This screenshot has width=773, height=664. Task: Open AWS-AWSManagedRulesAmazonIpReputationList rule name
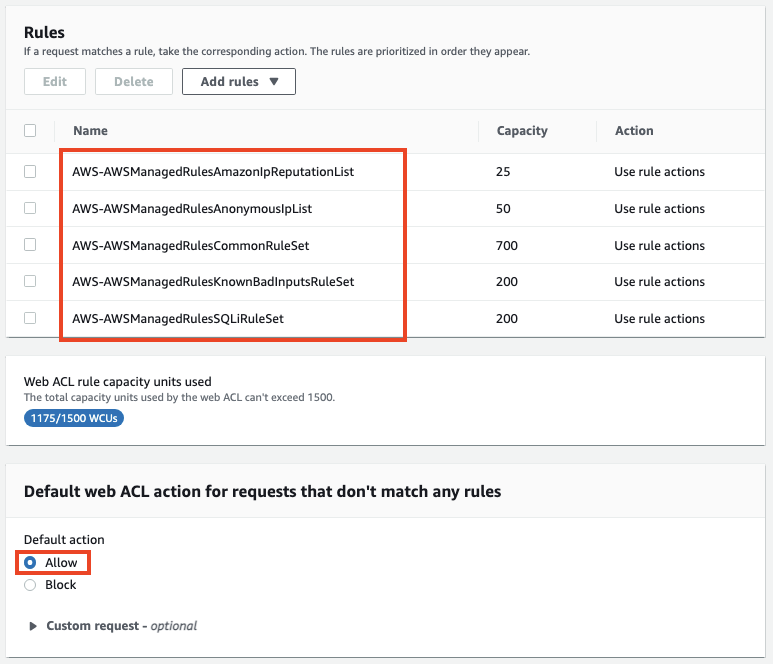pos(213,172)
